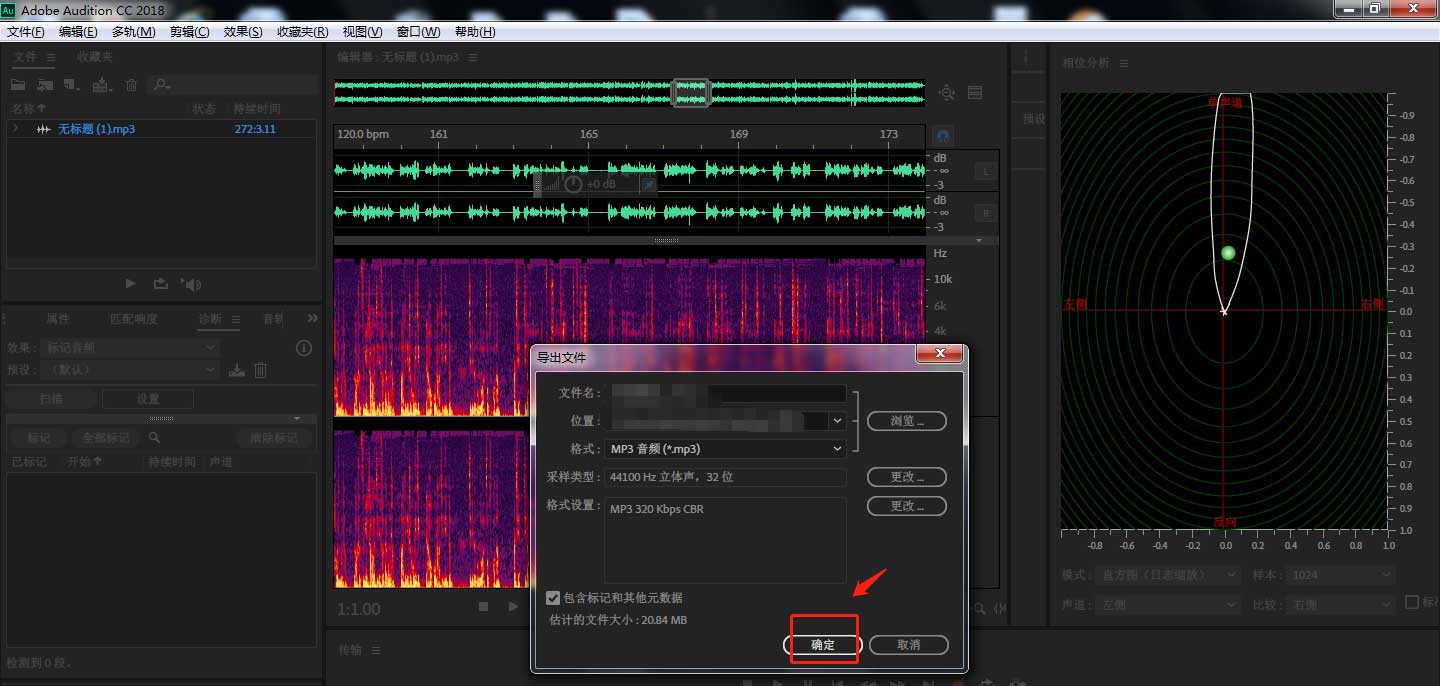Click the 浏览 browse button

tap(906, 421)
